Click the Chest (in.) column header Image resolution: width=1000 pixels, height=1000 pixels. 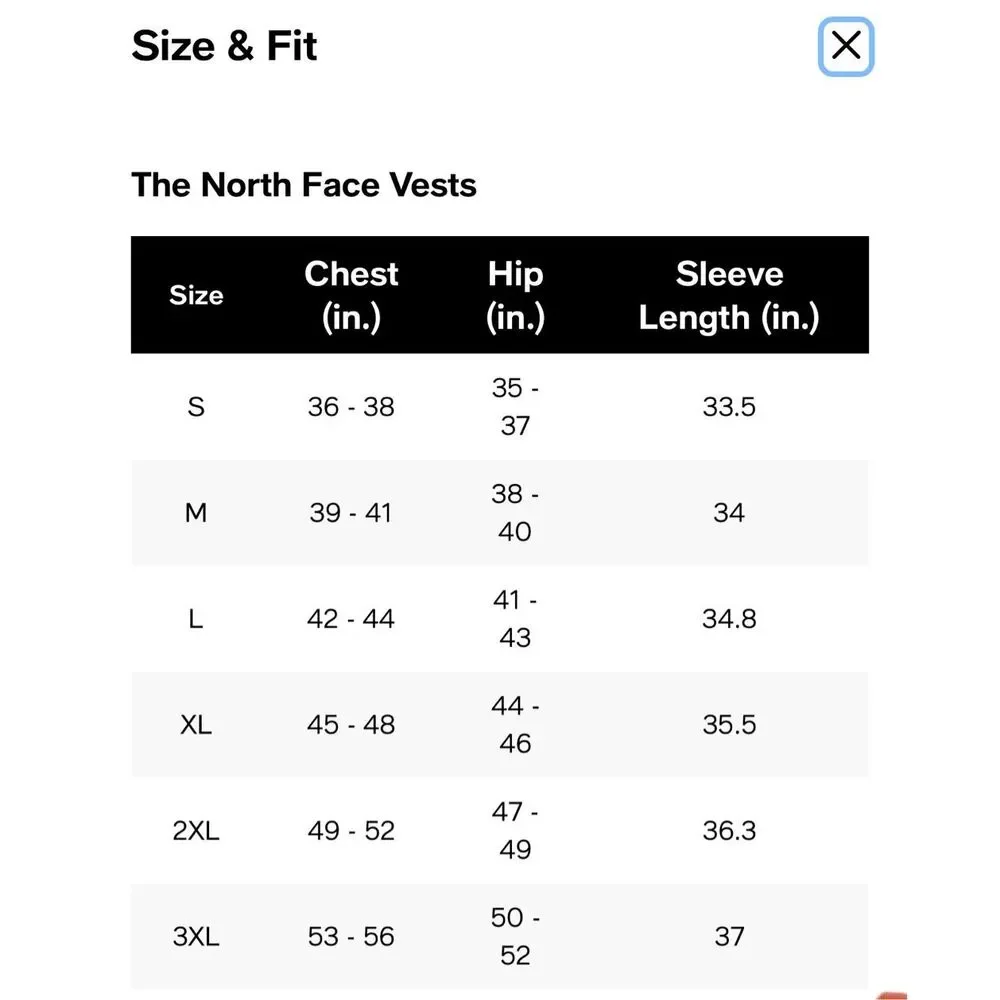tap(351, 295)
